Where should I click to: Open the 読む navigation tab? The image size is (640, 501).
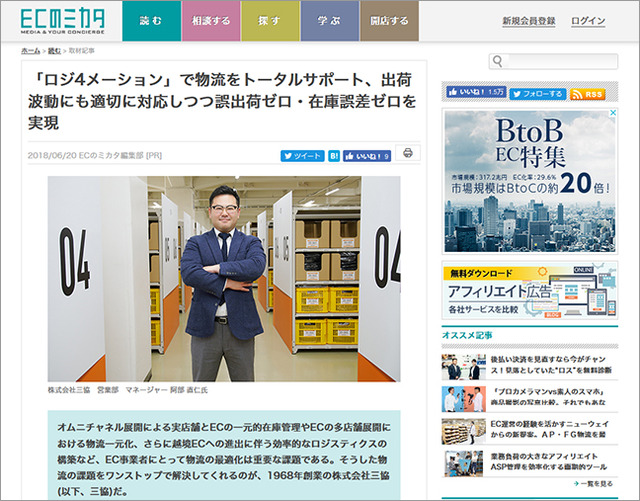(151, 21)
